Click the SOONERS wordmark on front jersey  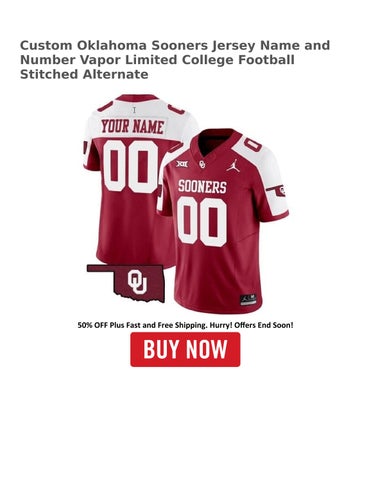[x=202, y=186]
